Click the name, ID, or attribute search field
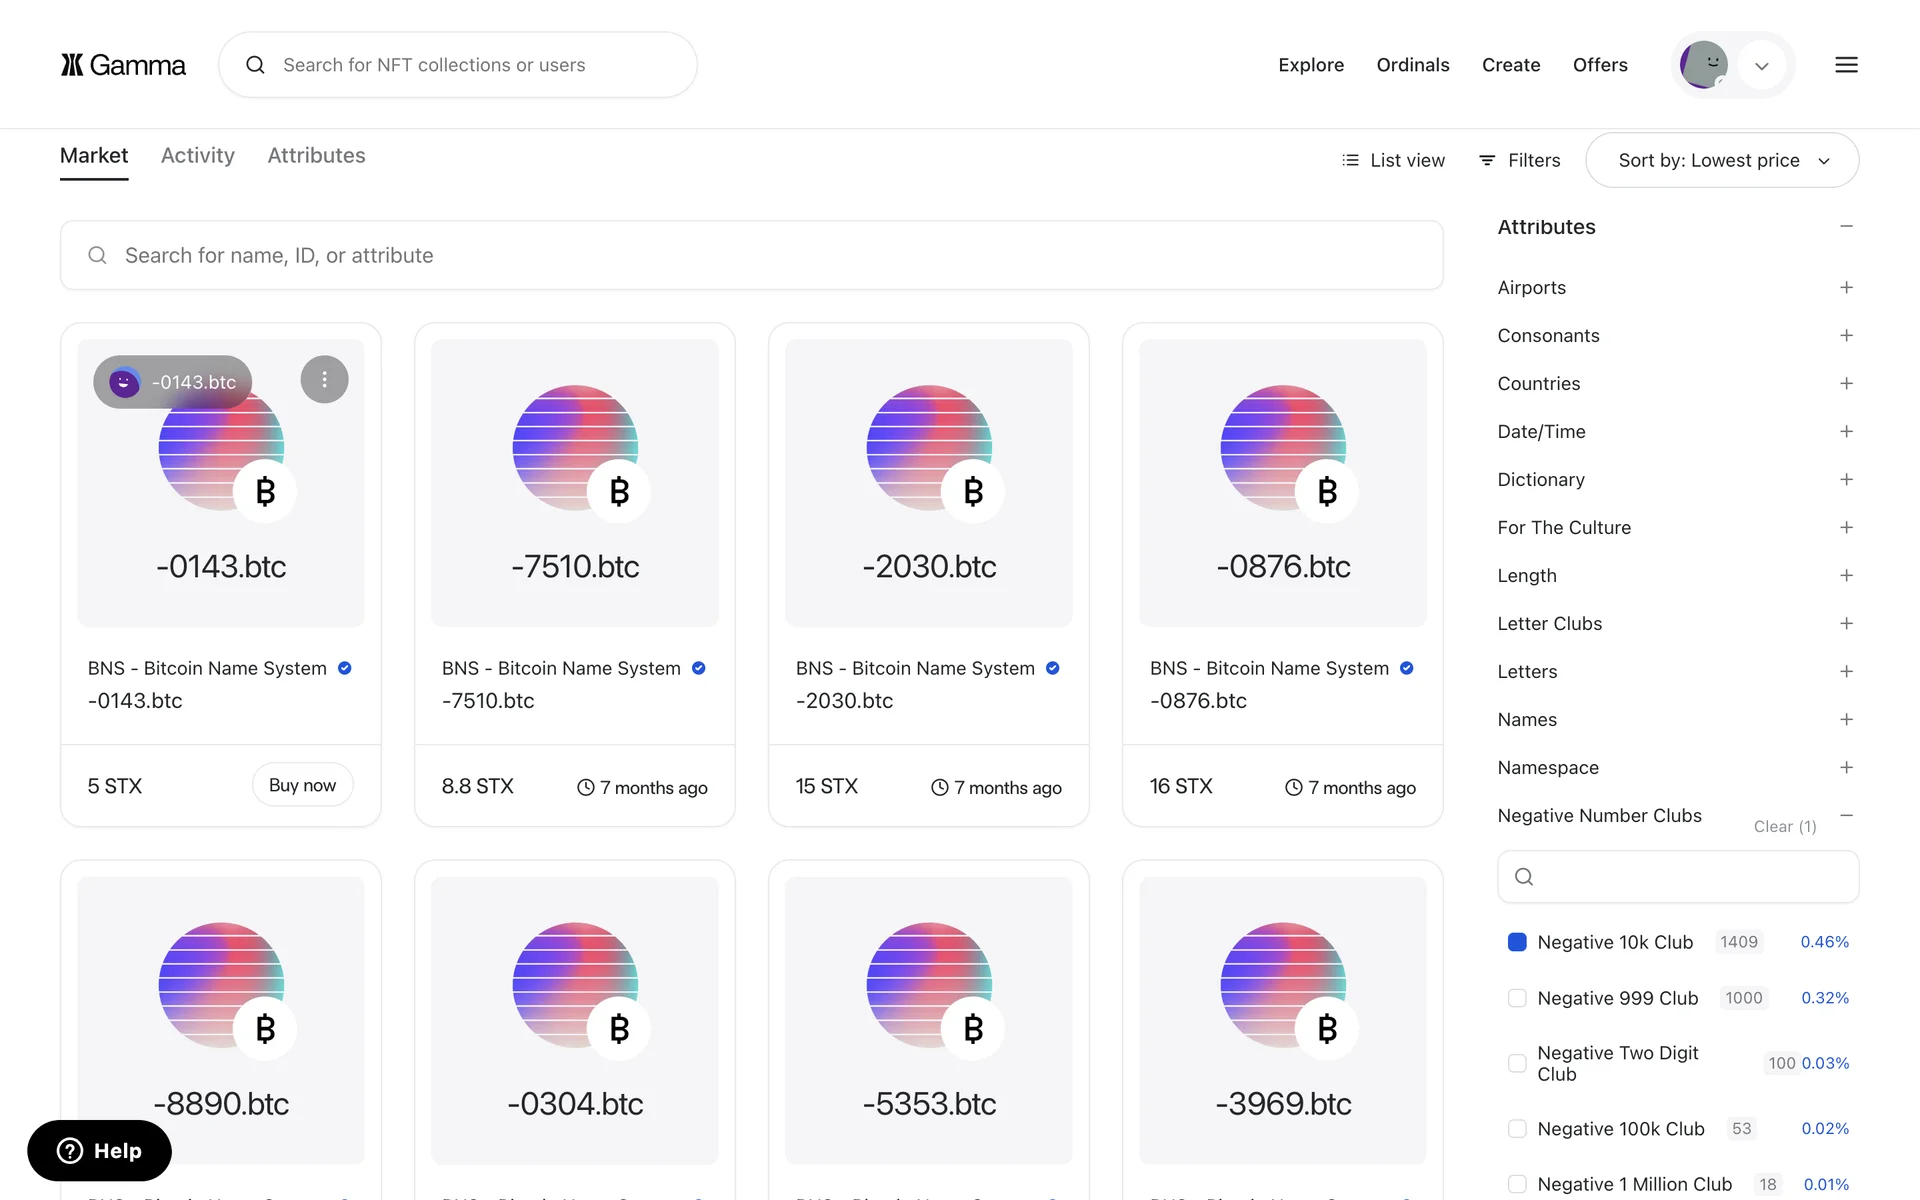This screenshot has width=1920, height=1200. [x=752, y=256]
